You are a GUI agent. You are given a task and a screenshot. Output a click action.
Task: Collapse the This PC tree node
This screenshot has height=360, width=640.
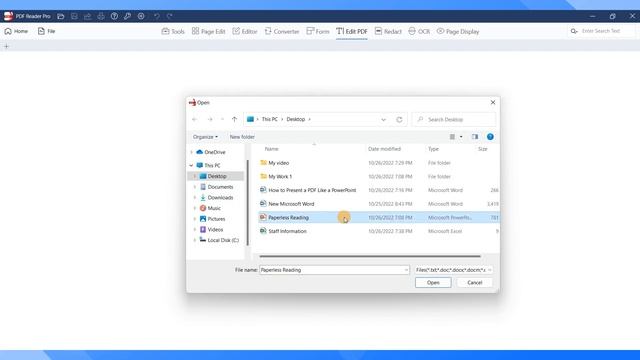pos(191,165)
